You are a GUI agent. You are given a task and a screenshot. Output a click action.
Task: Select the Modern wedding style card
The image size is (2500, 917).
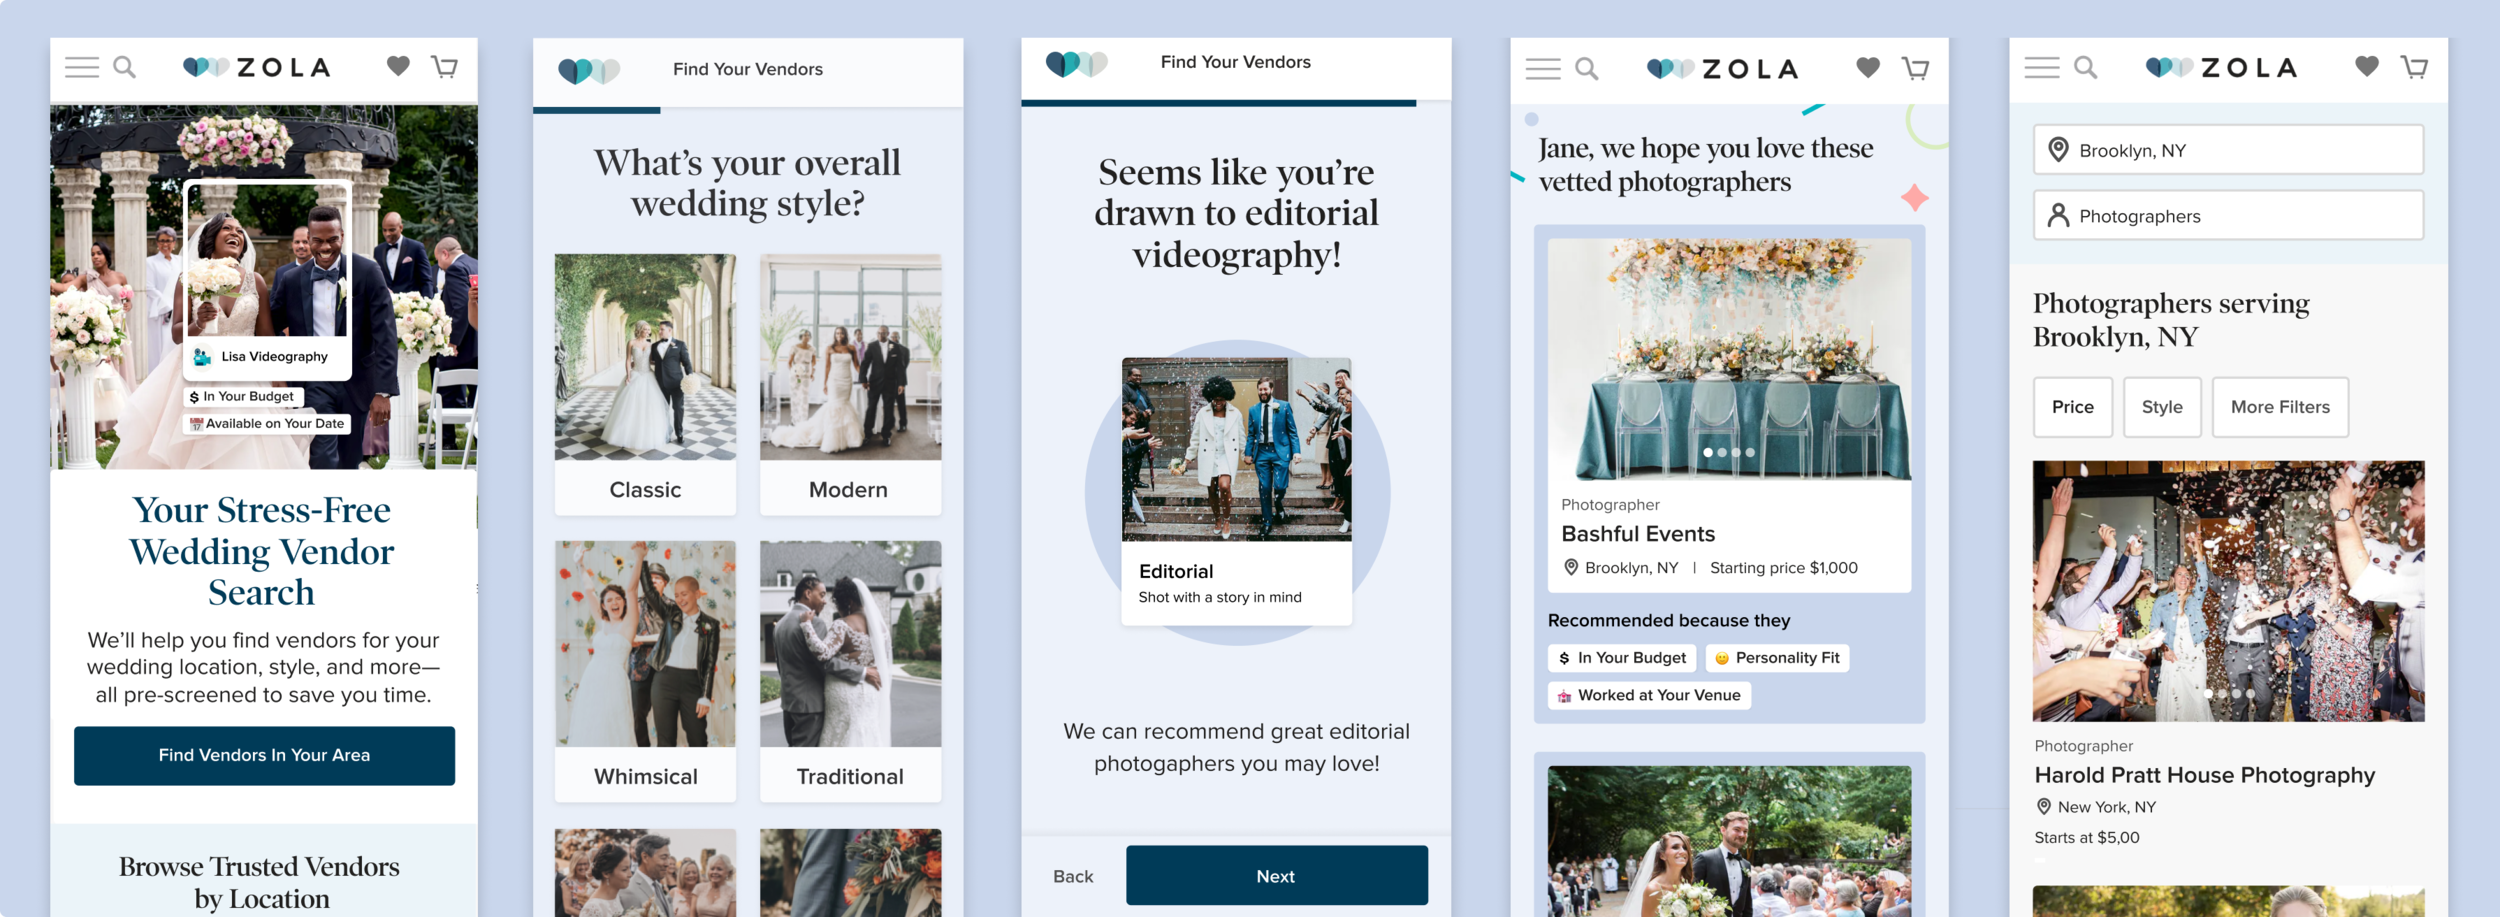point(850,384)
